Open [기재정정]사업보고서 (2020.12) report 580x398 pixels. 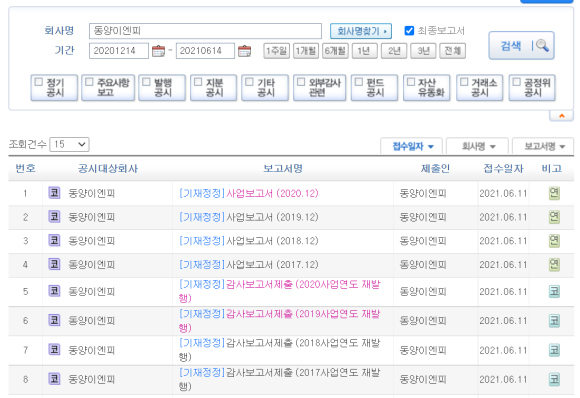tap(249, 193)
